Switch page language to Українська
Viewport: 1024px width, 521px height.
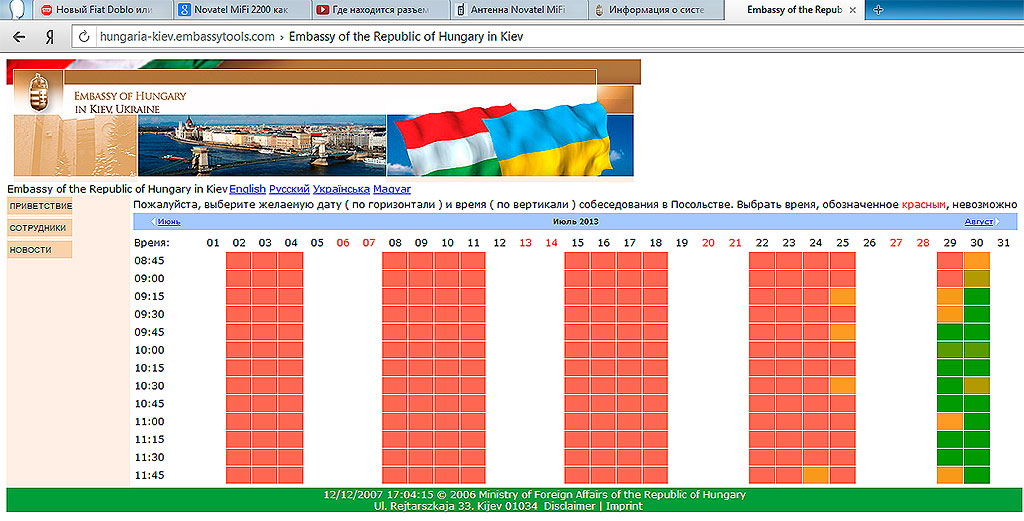click(341, 189)
